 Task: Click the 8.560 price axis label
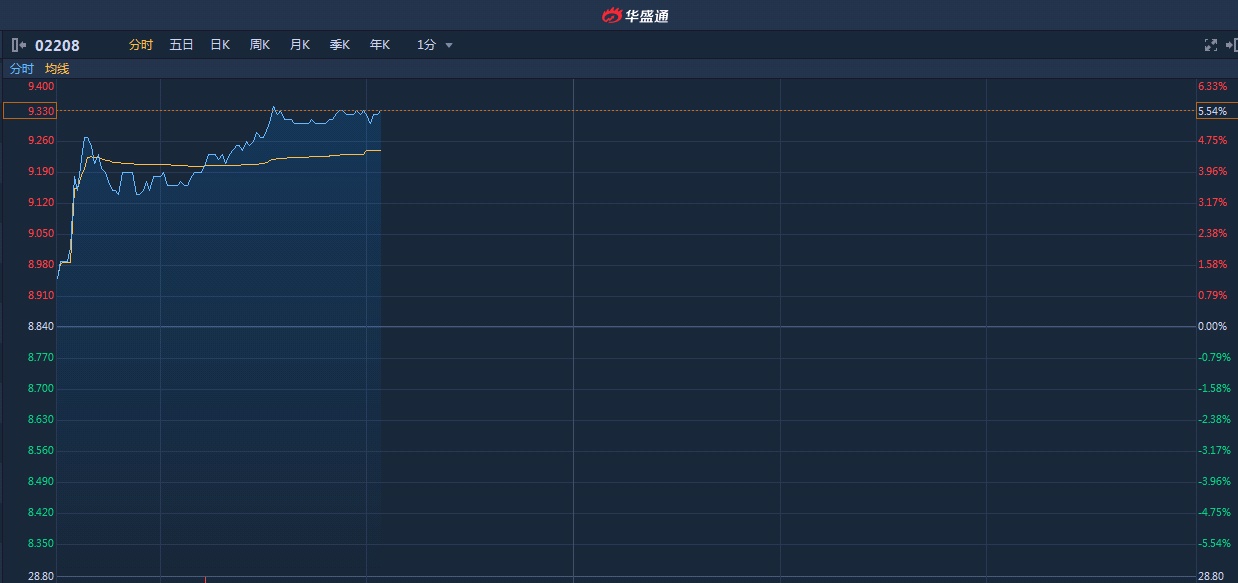[41, 450]
